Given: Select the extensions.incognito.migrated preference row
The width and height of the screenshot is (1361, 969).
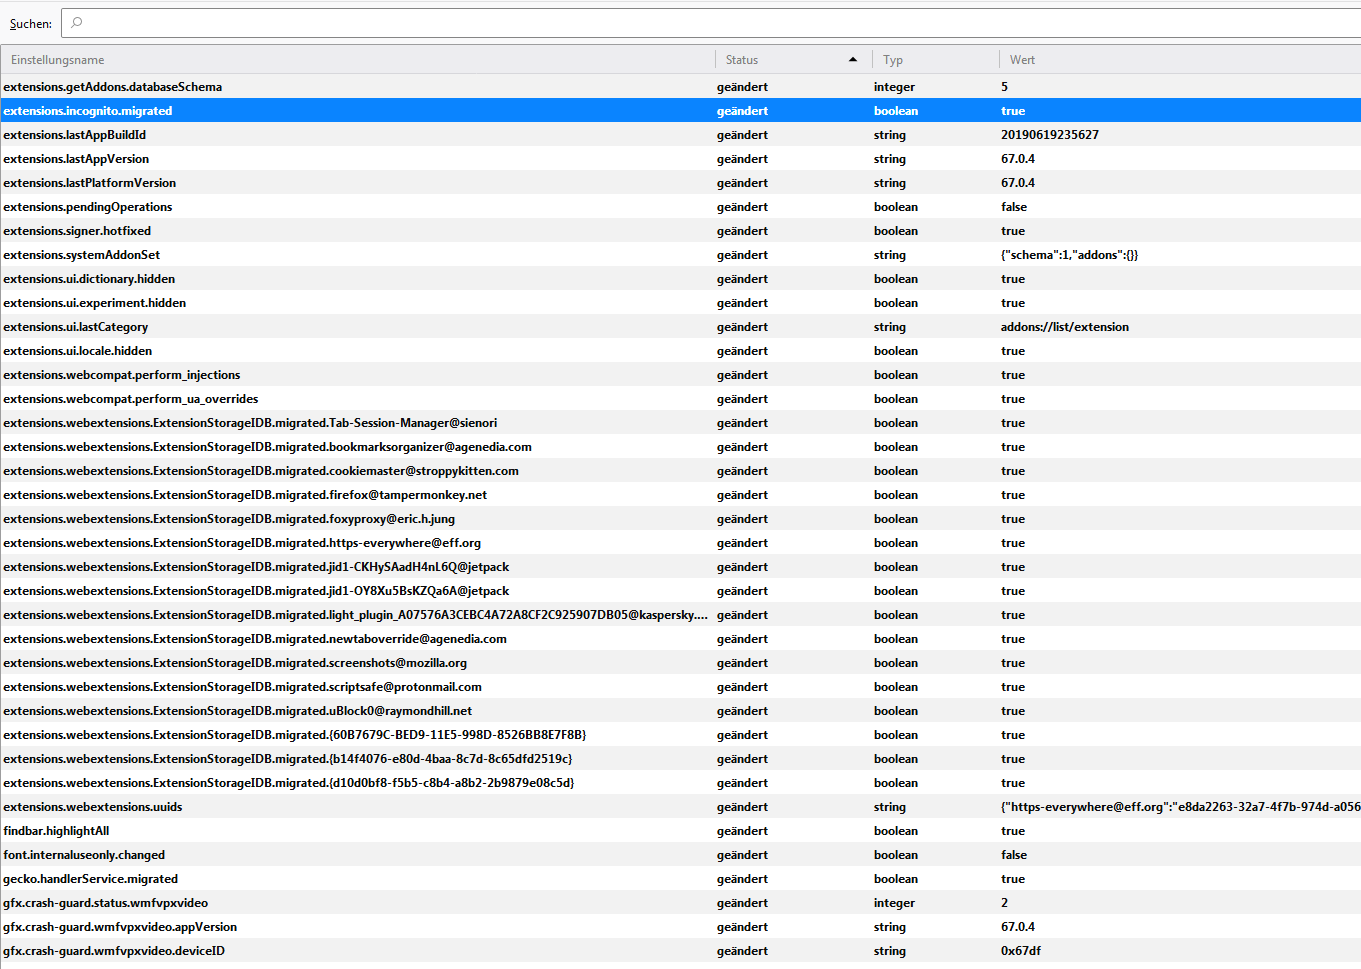Looking at the screenshot, I should coord(88,111).
